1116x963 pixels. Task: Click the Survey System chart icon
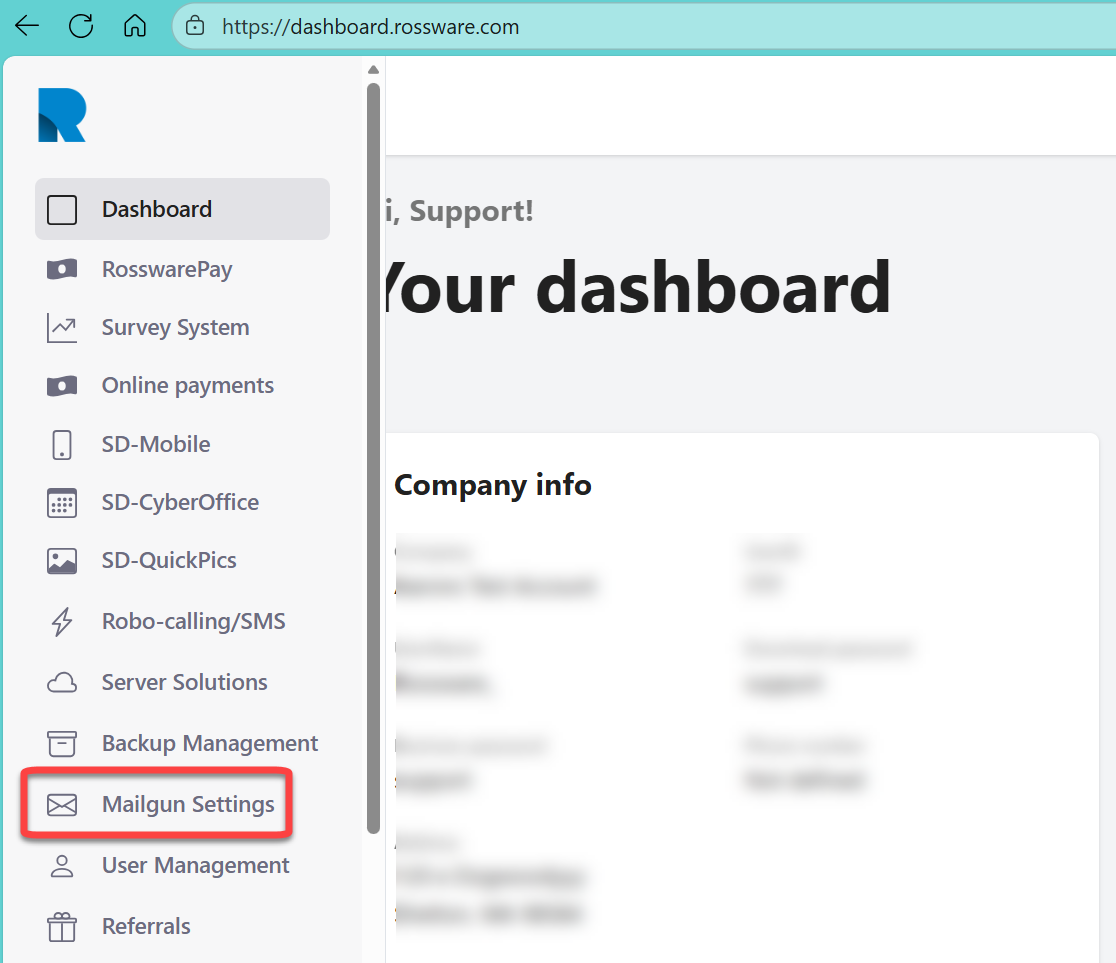(x=62, y=328)
